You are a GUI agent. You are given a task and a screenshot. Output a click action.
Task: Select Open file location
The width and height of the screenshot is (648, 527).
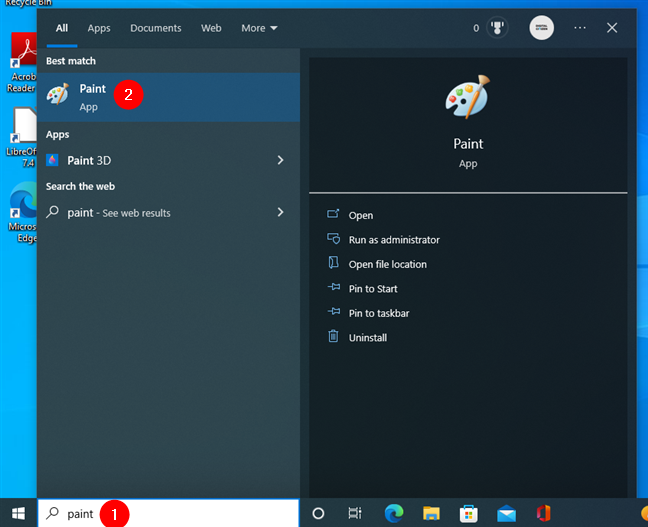[x=387, y=264]
